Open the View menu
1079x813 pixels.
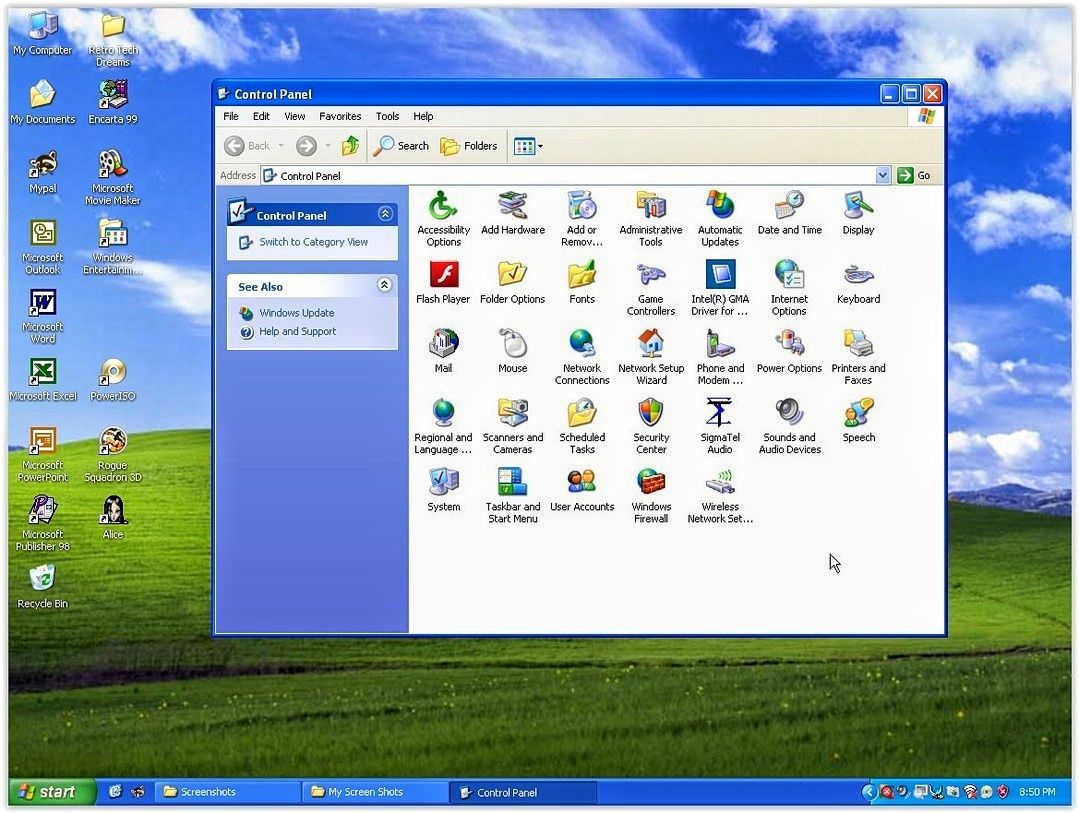(x=295, y=116)
